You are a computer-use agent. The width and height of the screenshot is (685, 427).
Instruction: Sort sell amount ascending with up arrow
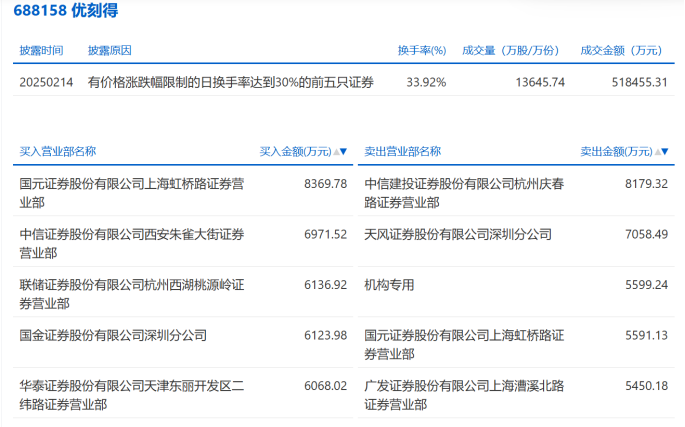point(656,152)
